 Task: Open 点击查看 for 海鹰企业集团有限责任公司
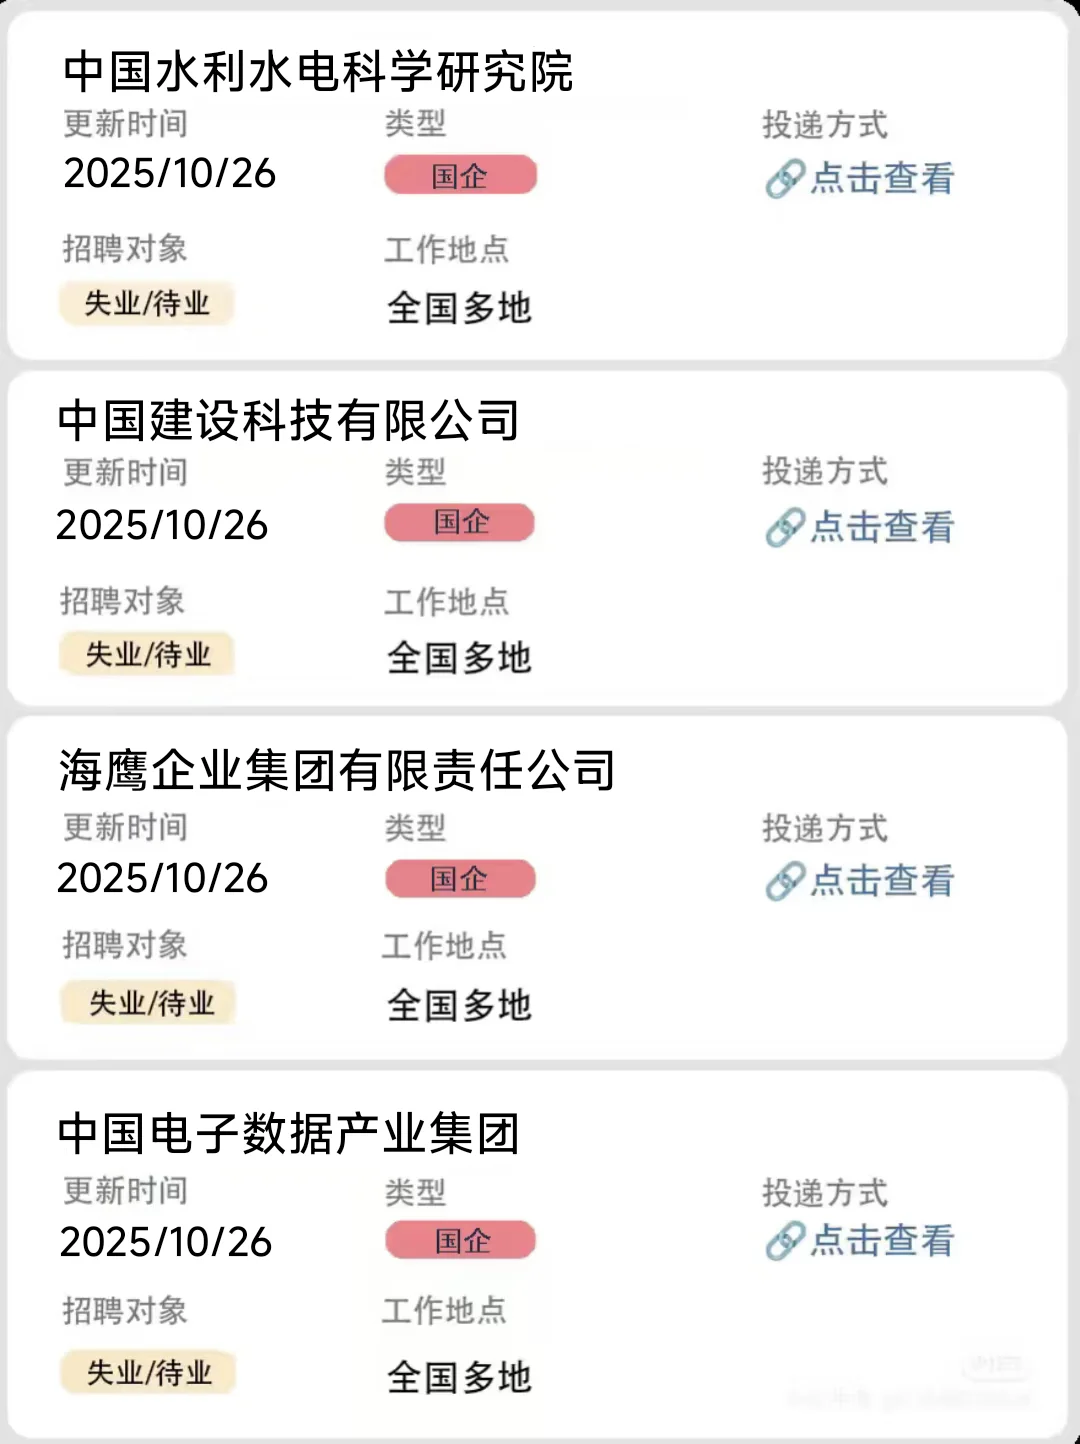(x=882, y=881)
